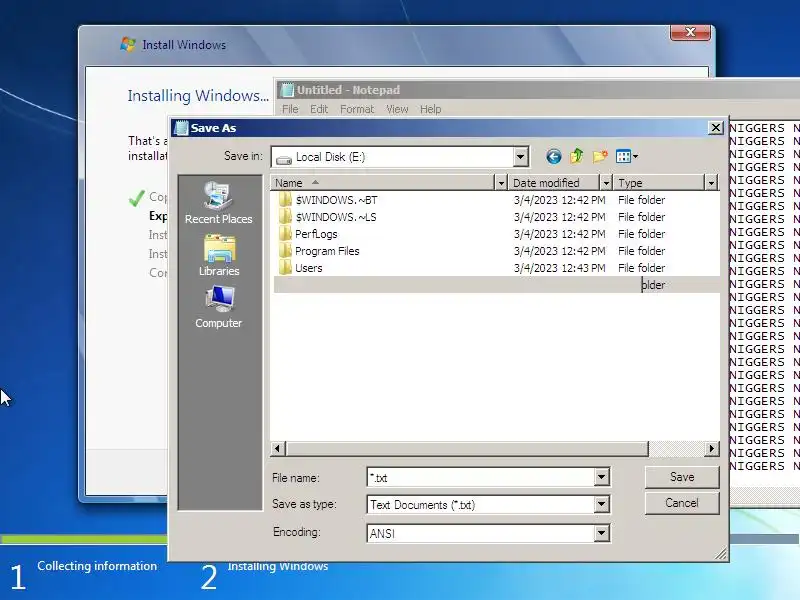800x600 pixels.
Task: Select the PerfLogs folder icon
Action: 286,234
